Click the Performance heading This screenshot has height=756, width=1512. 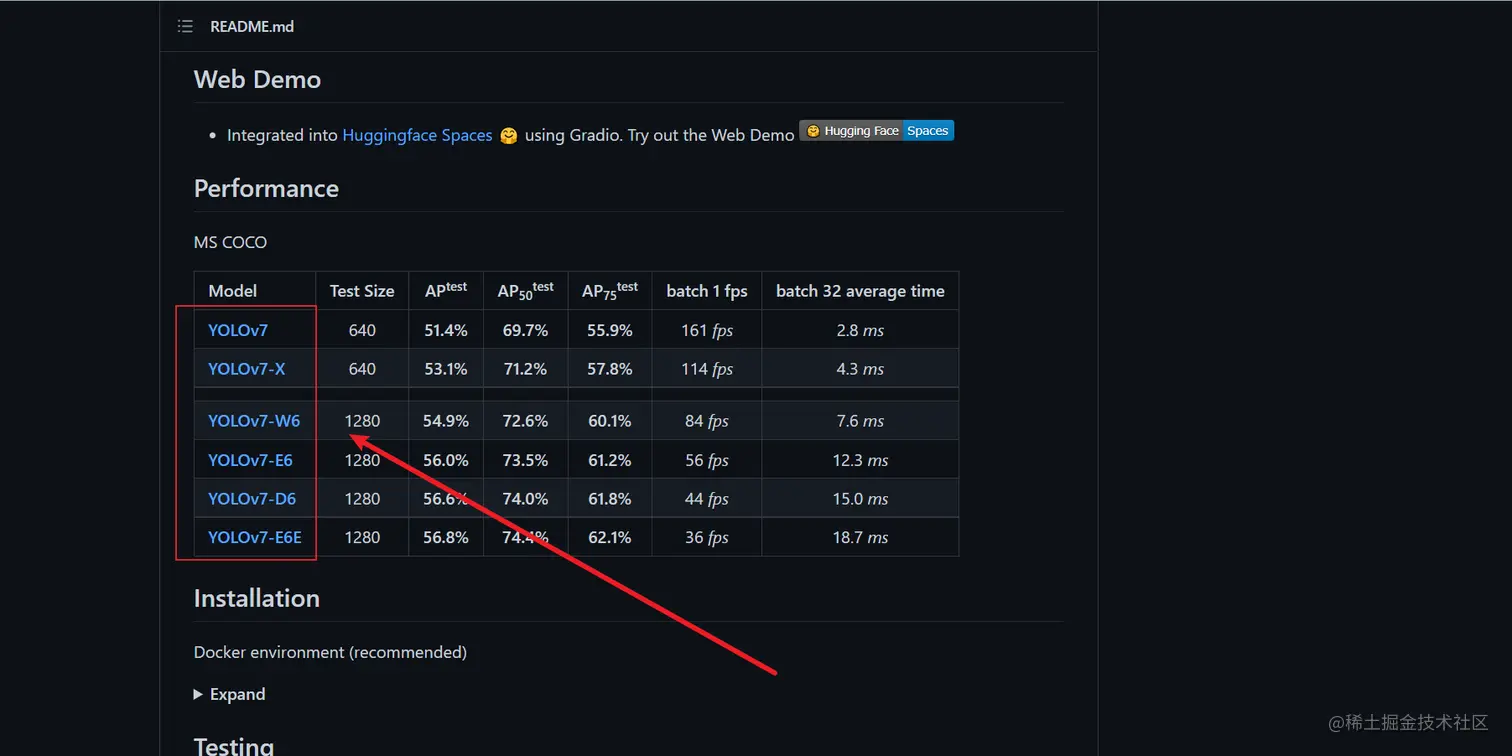[x=266, y=188]
